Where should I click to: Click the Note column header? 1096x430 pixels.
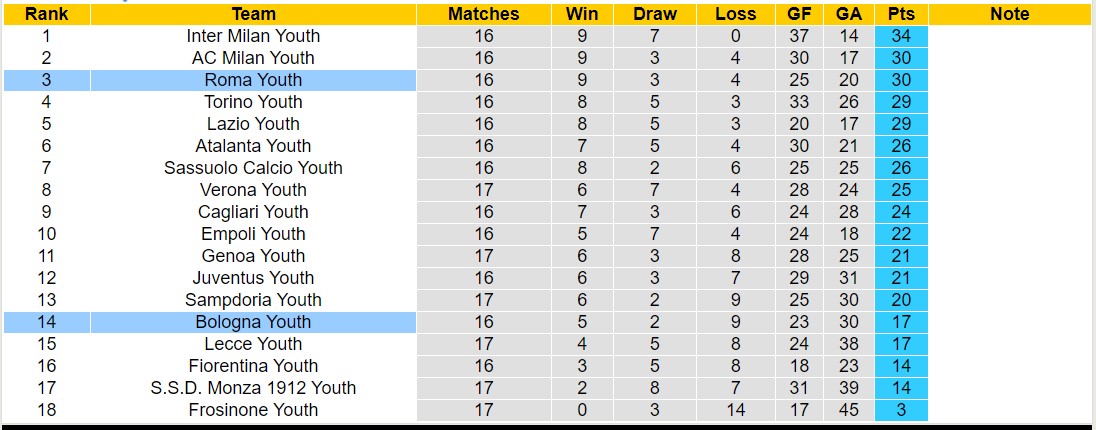click(x=1009, y=14)
